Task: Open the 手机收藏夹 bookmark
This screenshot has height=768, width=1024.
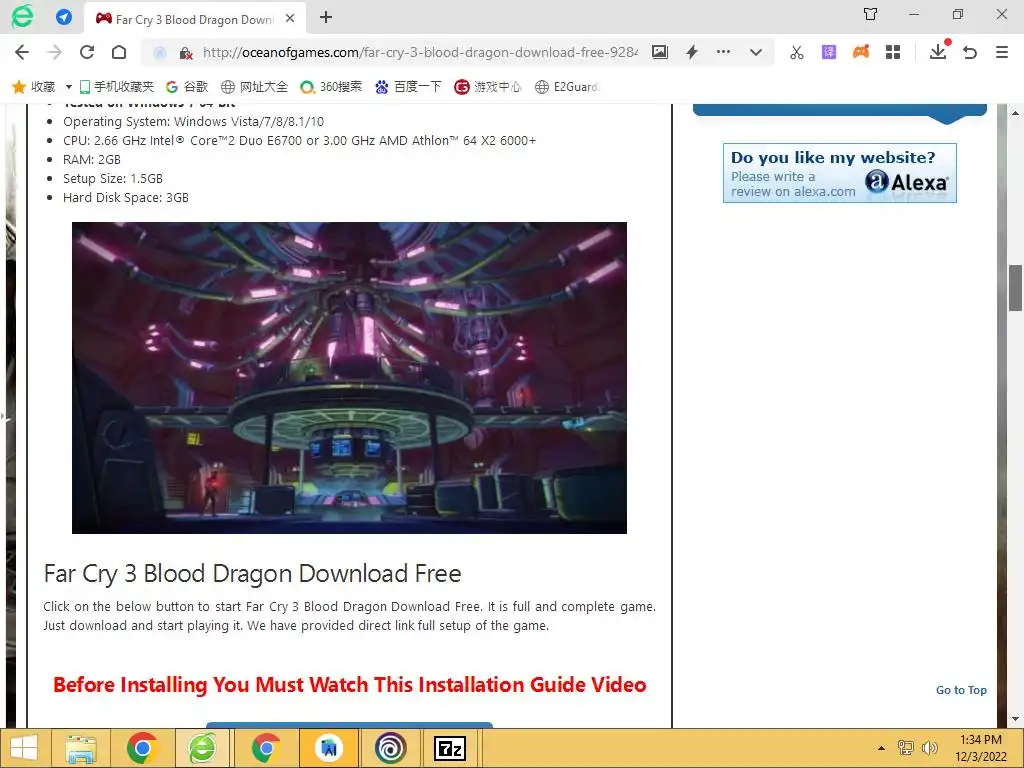Action: 116,87
